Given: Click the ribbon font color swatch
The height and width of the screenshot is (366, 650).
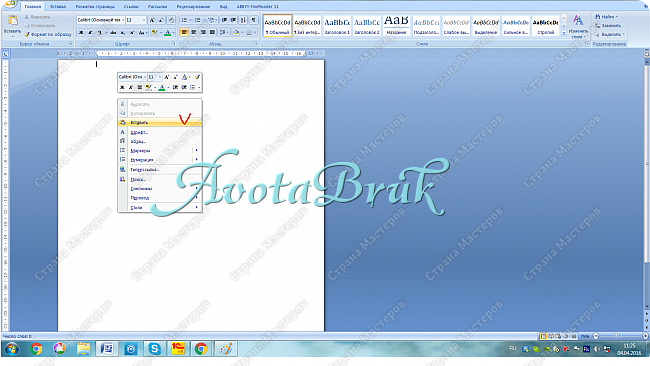Looking at the screenshot, I should pos(167,32).
